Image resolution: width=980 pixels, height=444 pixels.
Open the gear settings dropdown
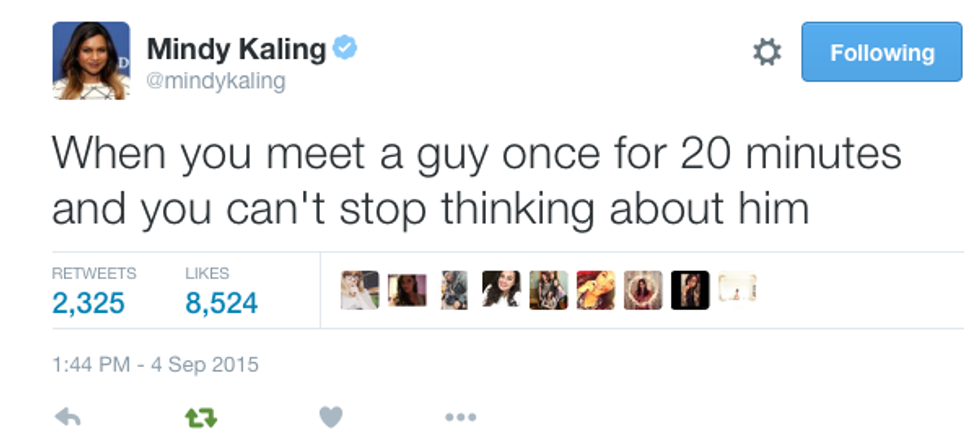(766, 53)
